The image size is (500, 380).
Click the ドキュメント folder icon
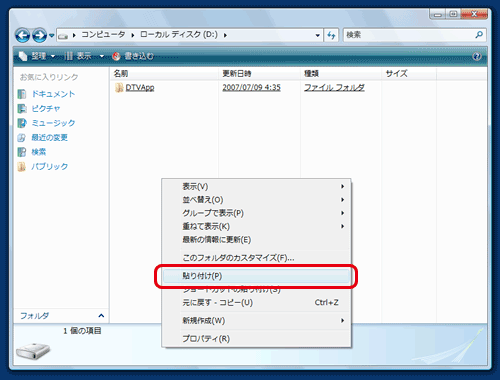22,94
